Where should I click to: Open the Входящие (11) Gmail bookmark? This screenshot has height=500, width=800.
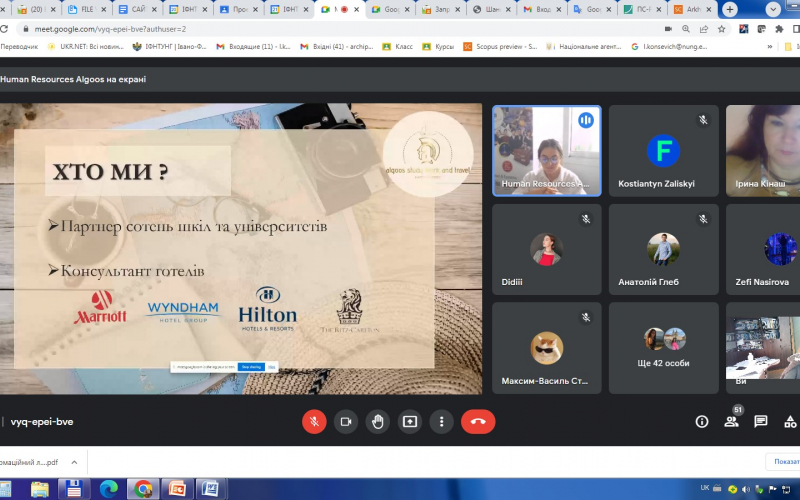tap(254, 46)
